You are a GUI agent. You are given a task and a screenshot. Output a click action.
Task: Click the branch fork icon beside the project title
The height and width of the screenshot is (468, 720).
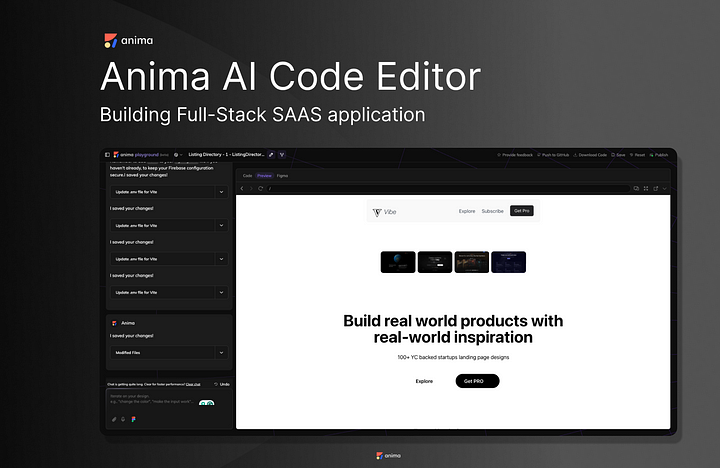[x=281, y=155]
